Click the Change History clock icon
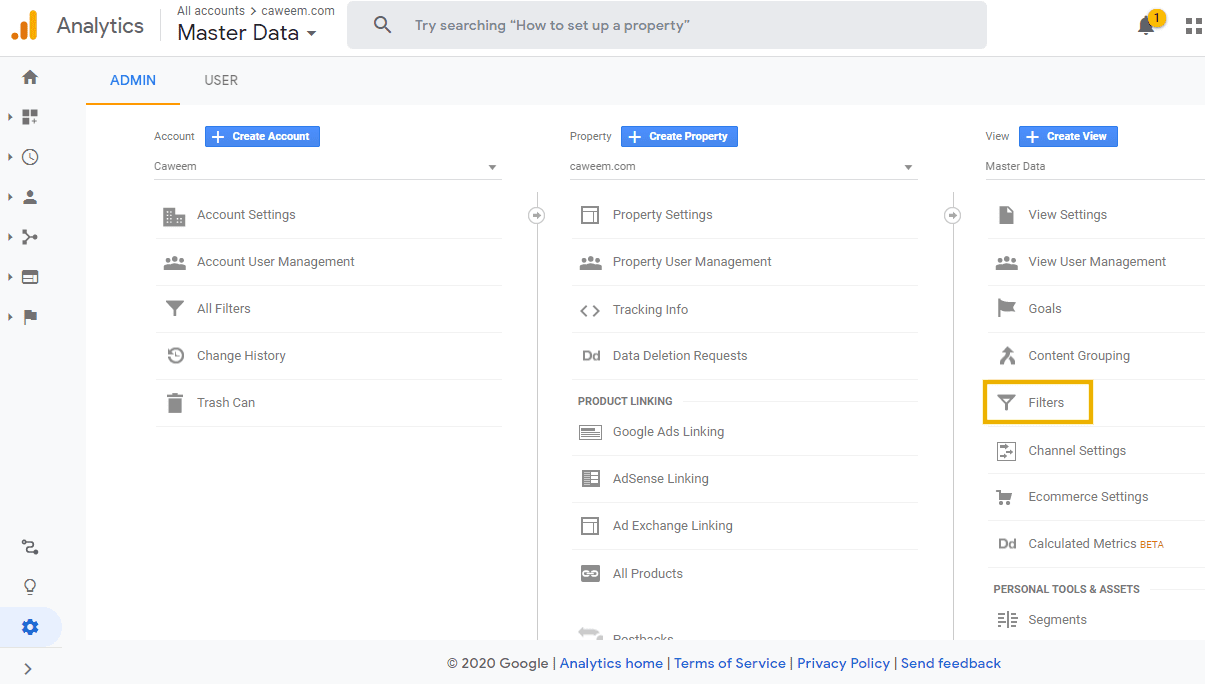The width and height of the screenshot is (1205, 684). pyautogui.click(x=175, y=356)
